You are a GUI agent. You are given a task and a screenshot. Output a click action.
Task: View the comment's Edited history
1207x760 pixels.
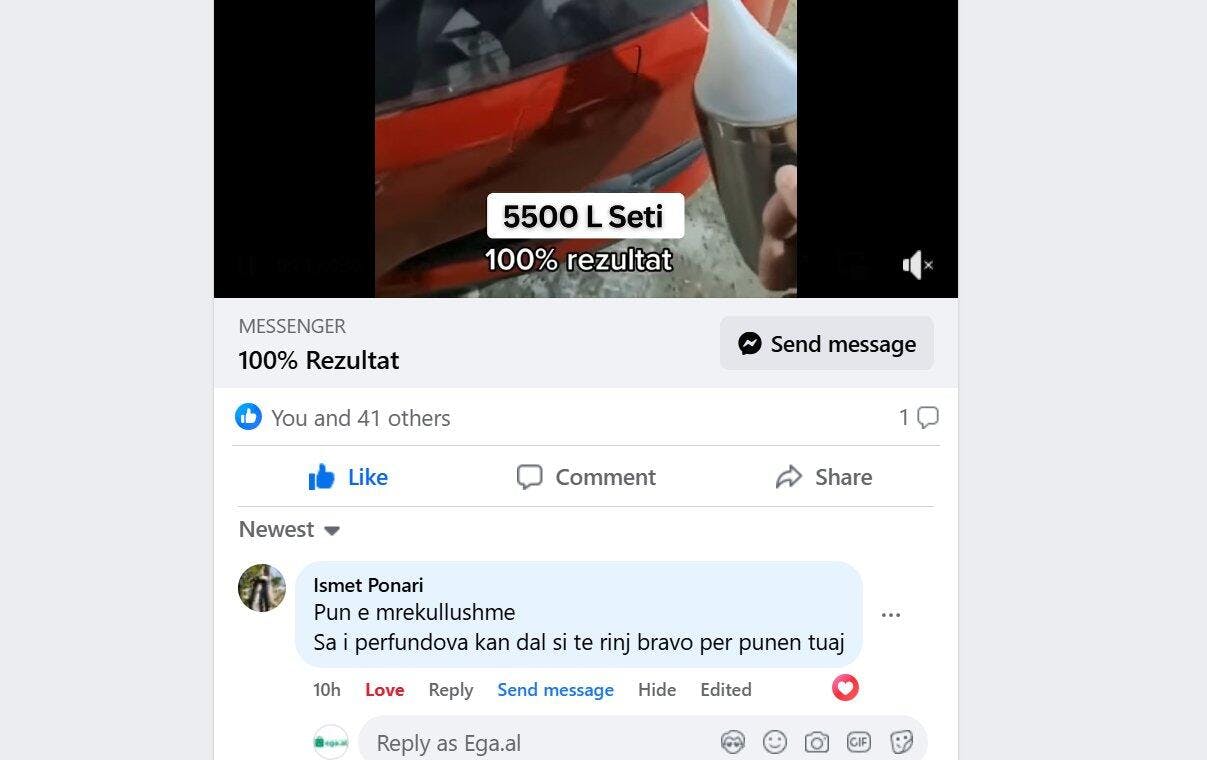[x=726, y=690]
